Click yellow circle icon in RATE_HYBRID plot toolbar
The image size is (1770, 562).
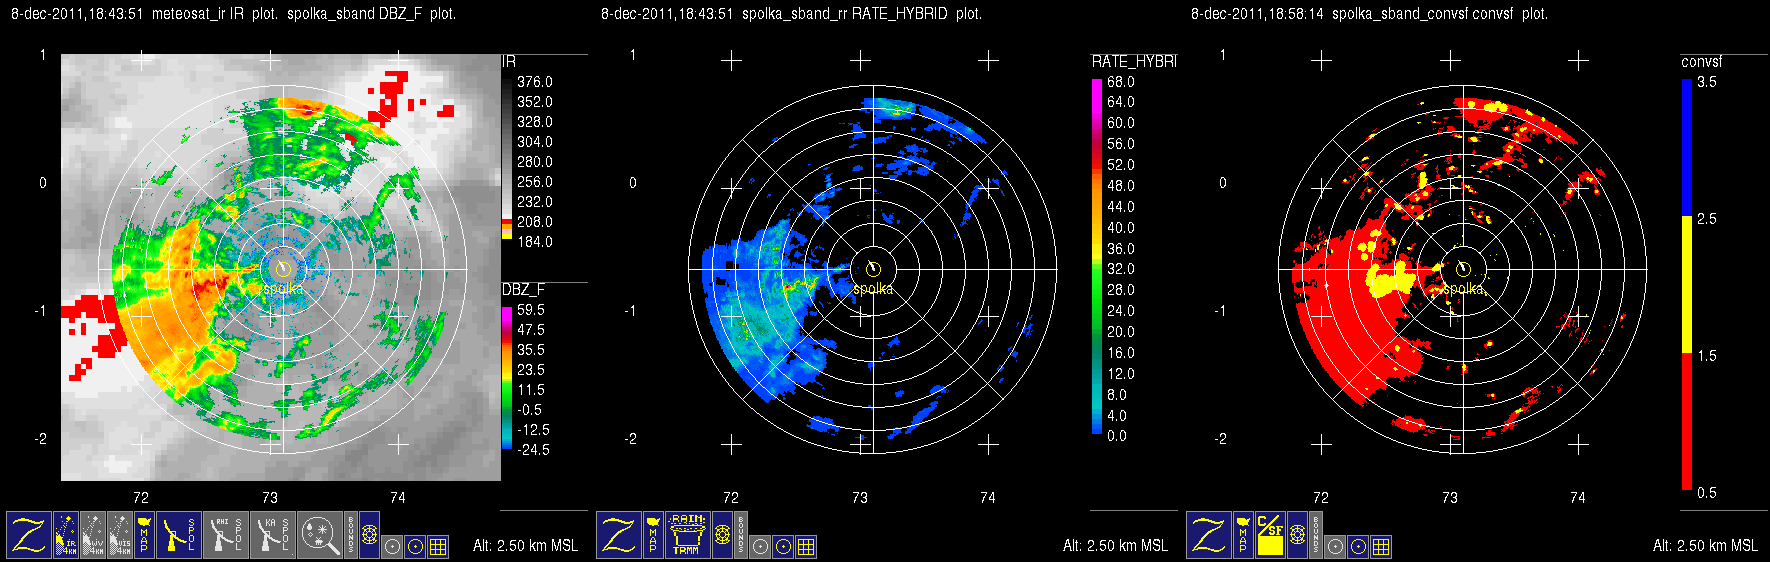point(783,547)
